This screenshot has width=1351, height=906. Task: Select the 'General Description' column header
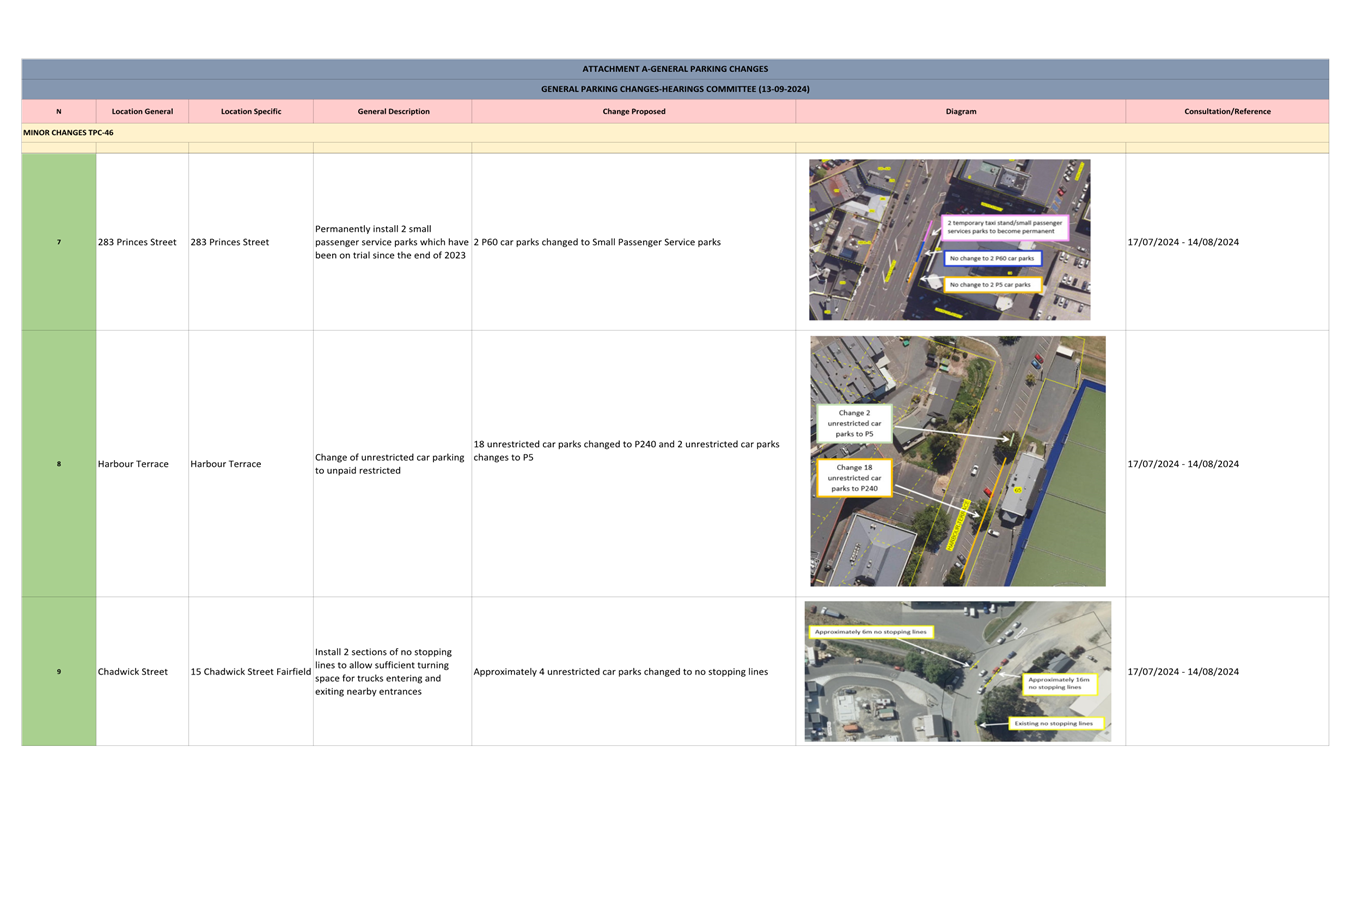click(393, 111)
